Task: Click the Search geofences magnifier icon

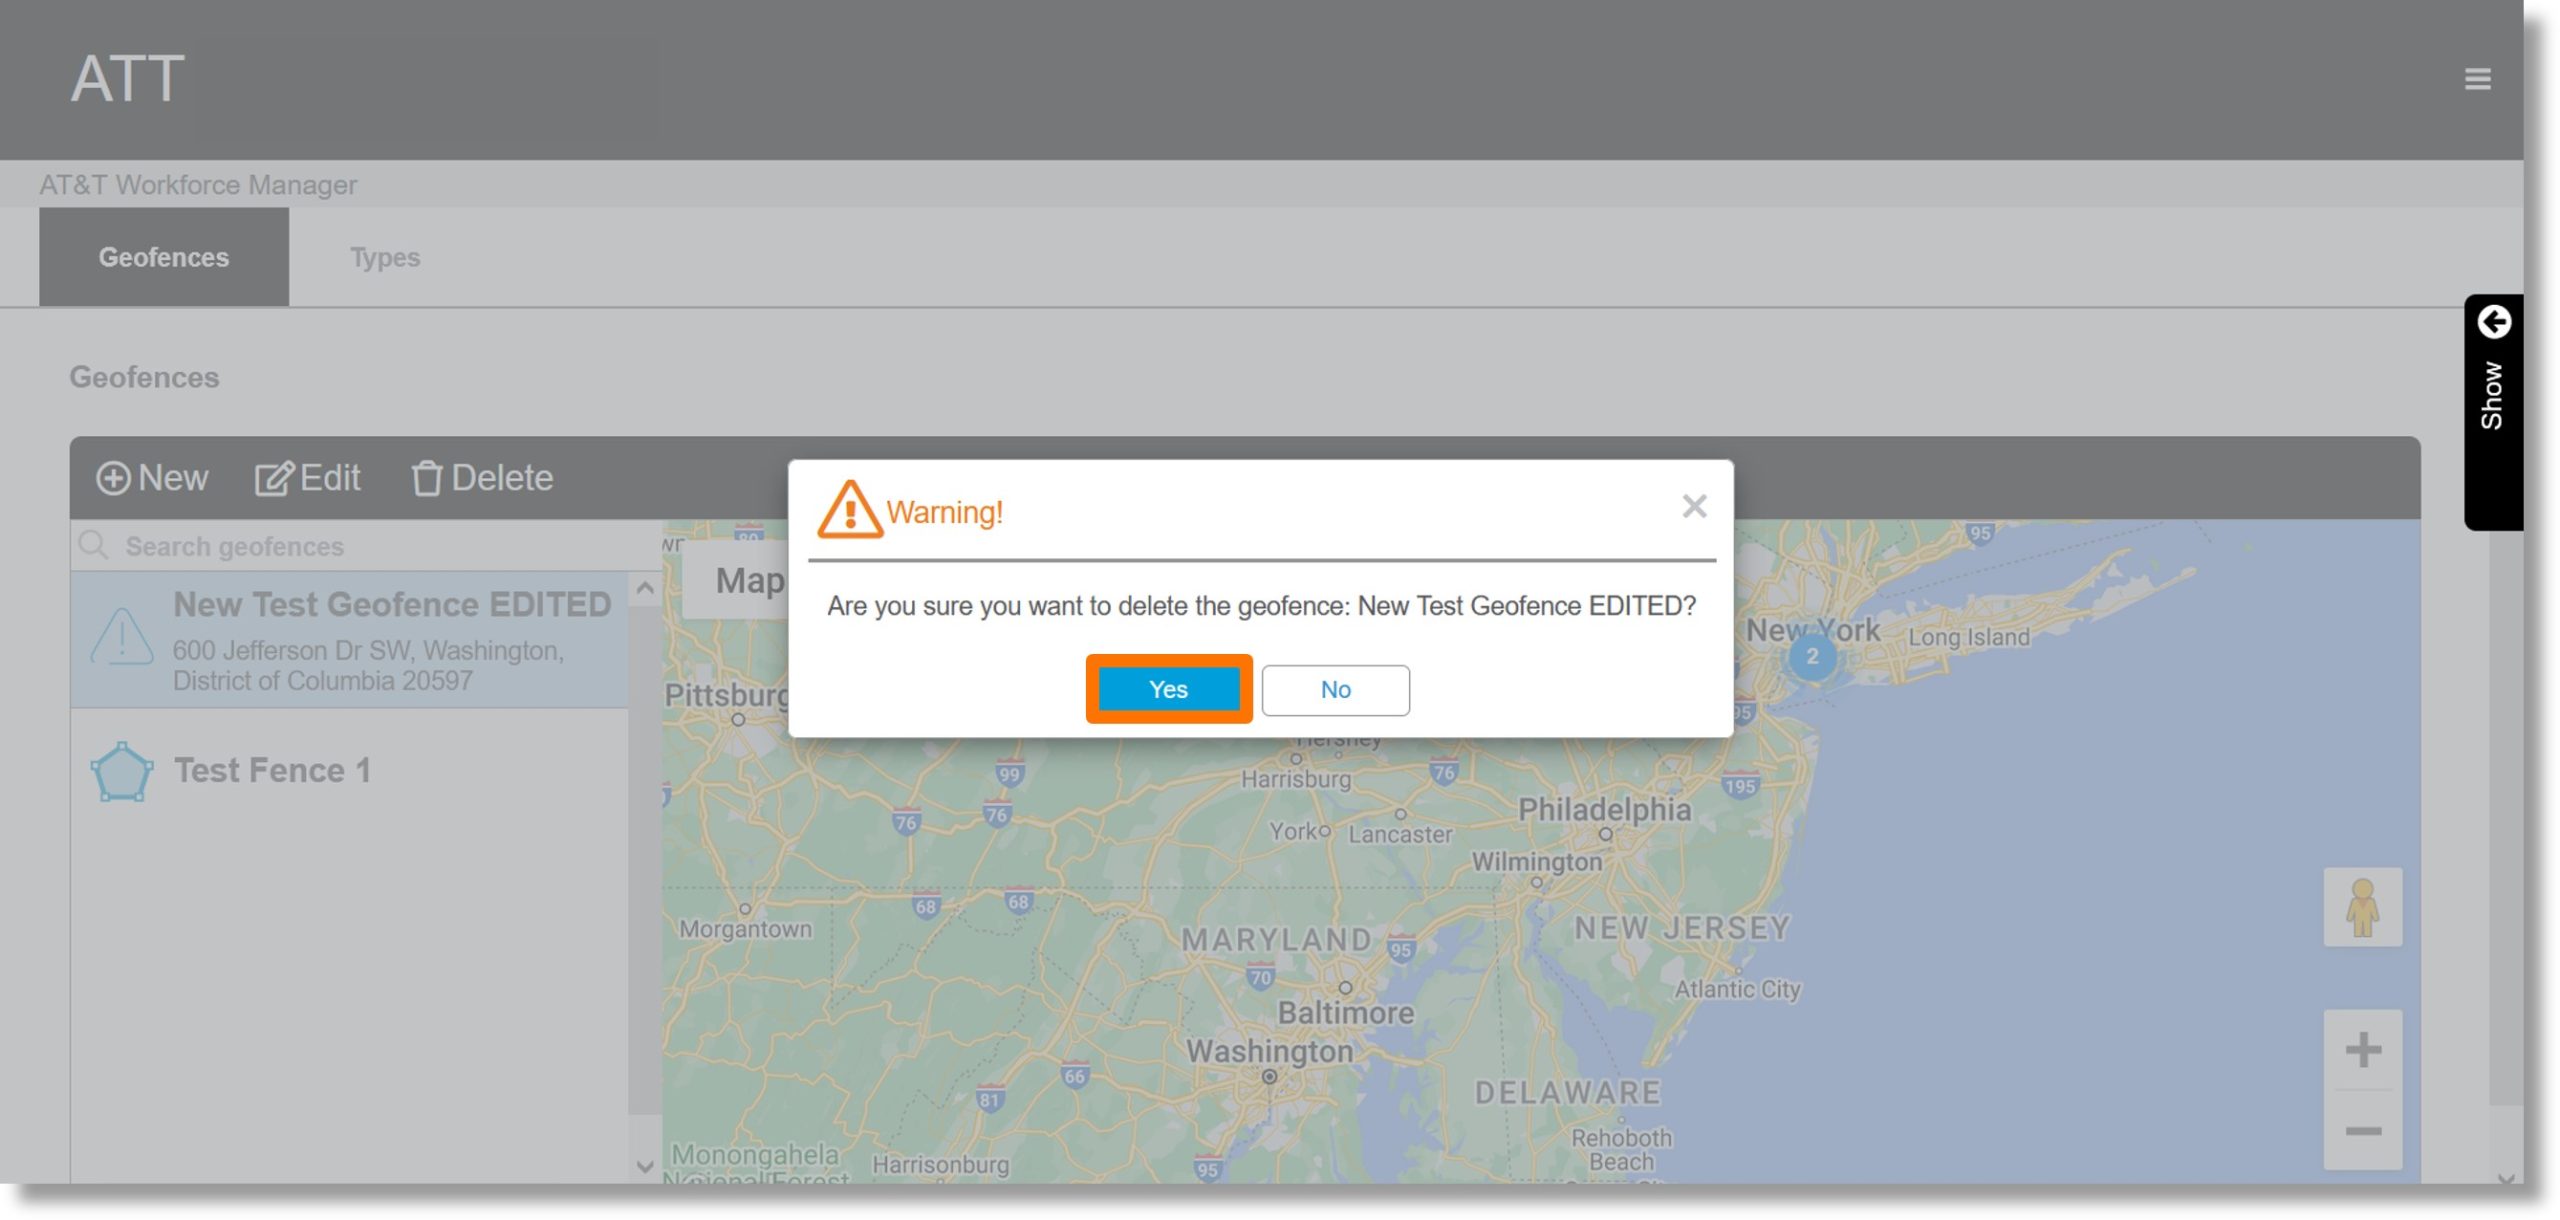Action: coord(95,544)
